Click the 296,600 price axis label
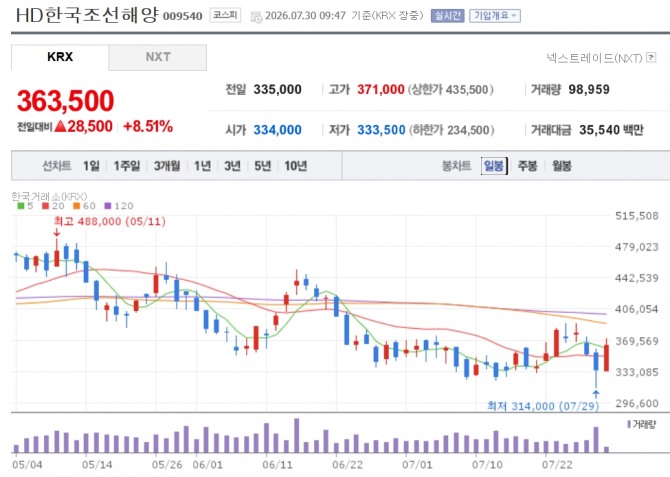 pos(637,403)
